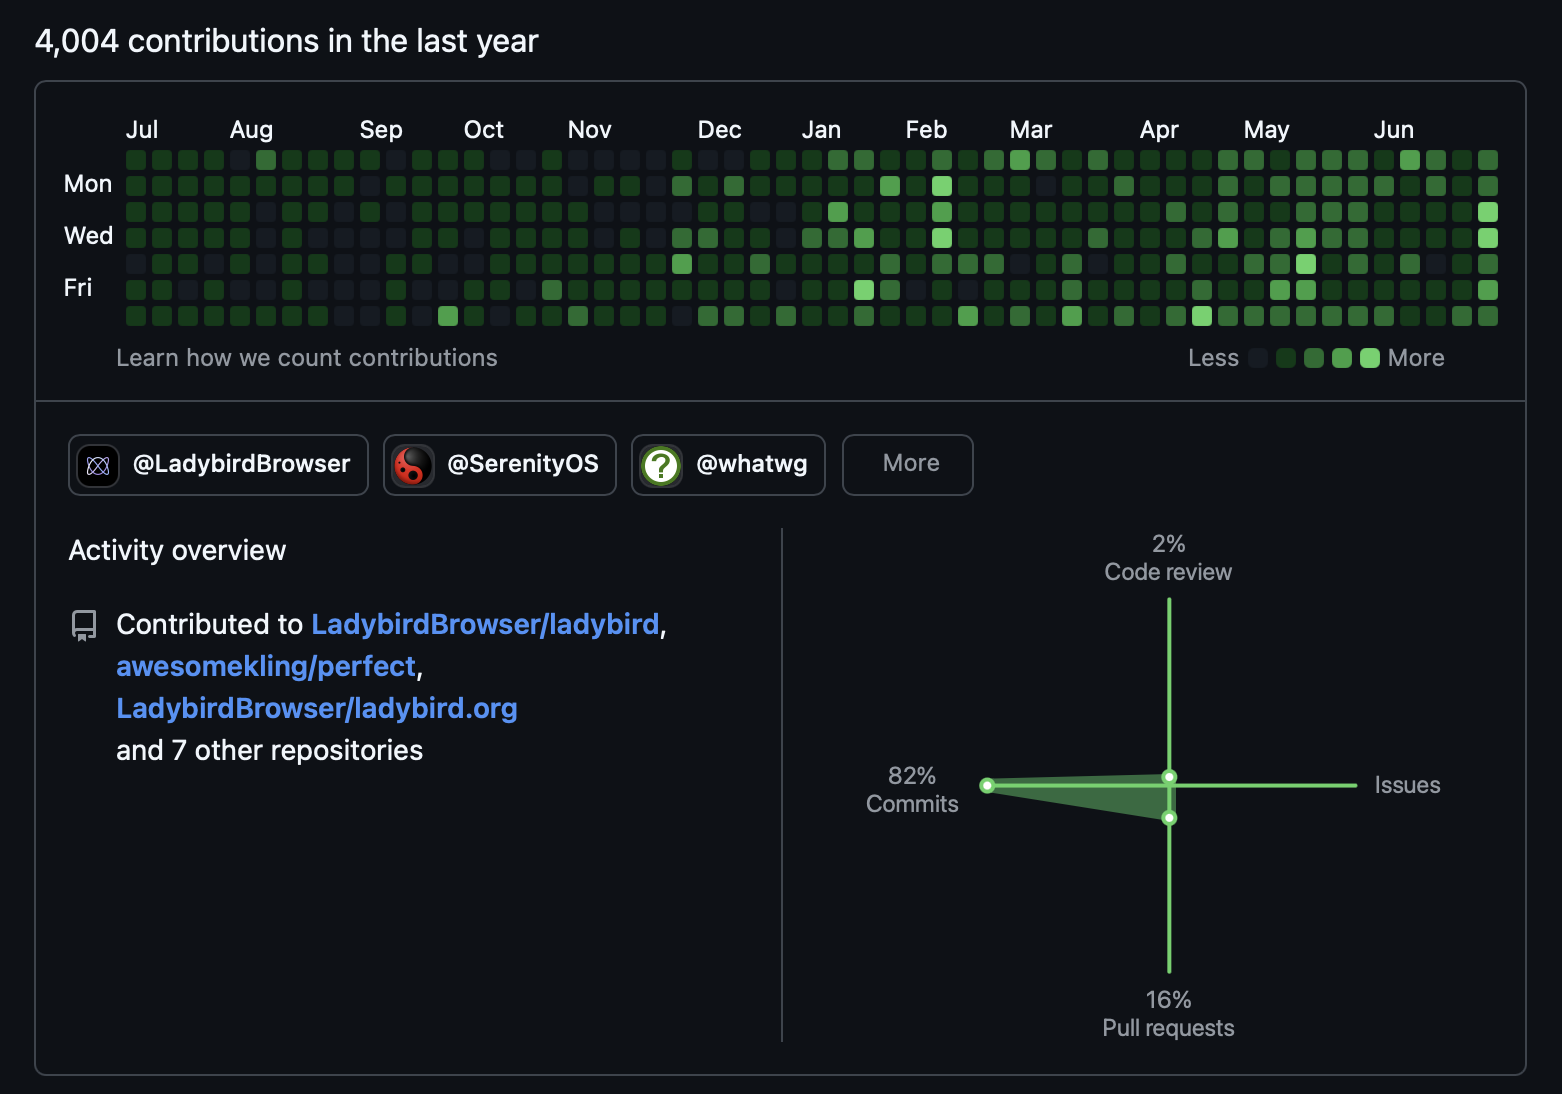The image size is (1562, 1094).
Task: Open the awesomekling/perfect repository link
Action: pos(266,666)
